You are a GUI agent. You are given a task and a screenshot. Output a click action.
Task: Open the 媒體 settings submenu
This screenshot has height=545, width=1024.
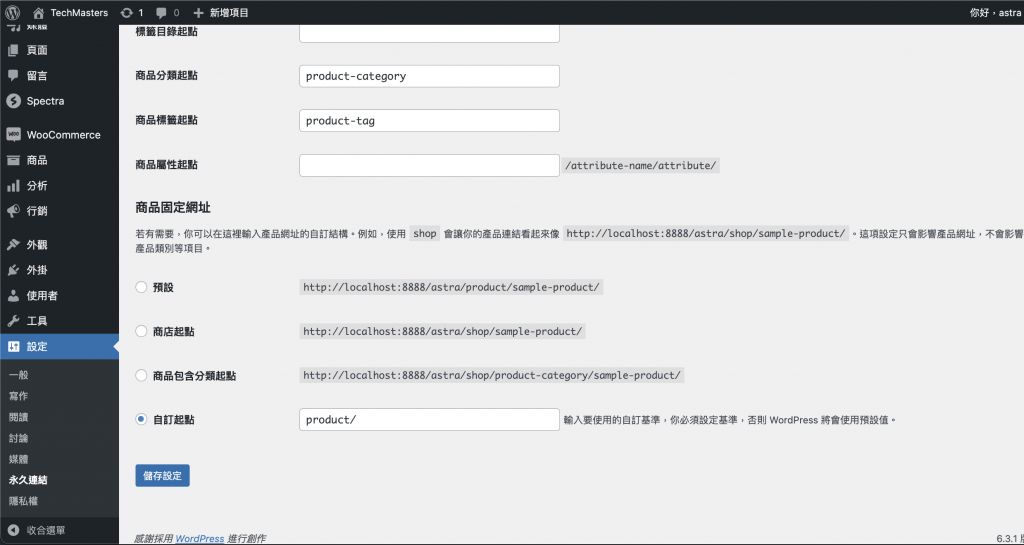point(19,459)
